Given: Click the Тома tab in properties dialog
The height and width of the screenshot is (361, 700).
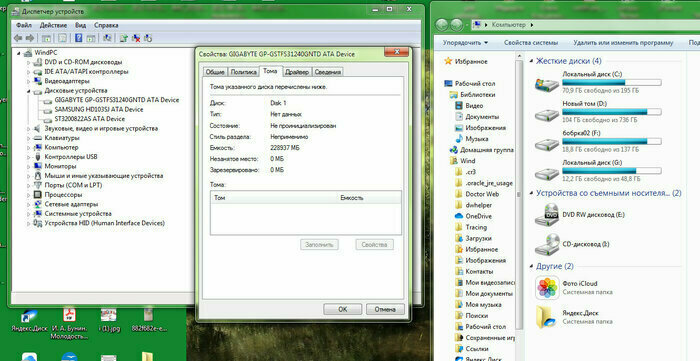Looking at the screenshot, I should [270, 71].
